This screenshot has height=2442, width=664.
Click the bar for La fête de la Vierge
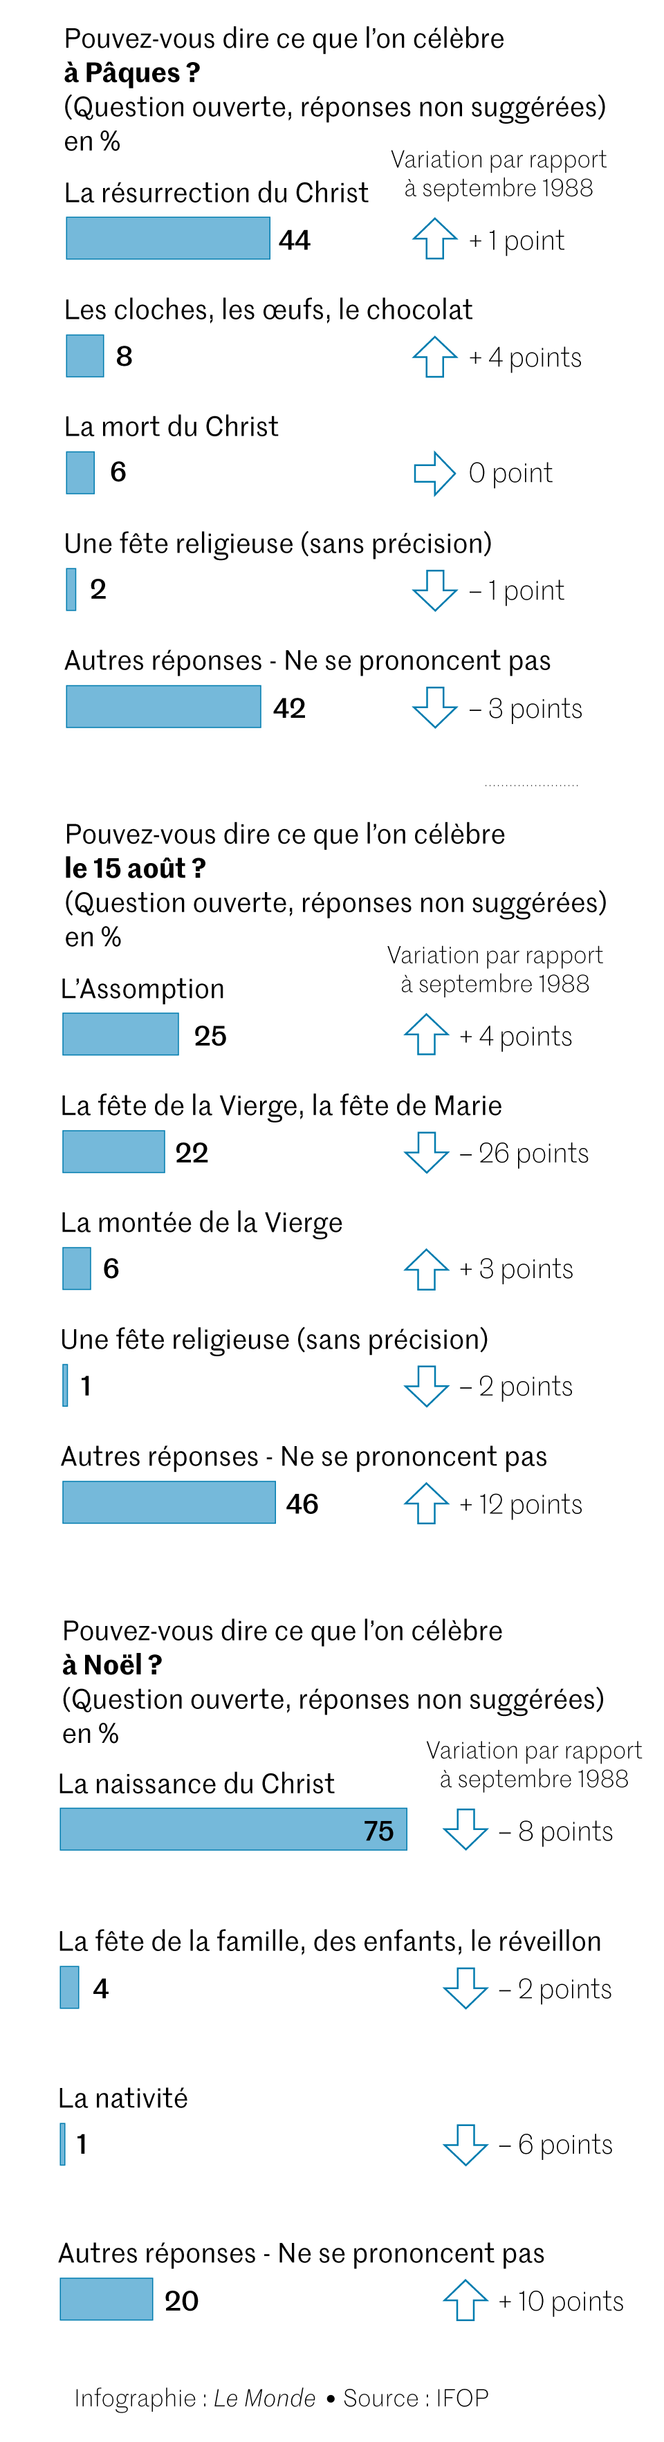114,1151
